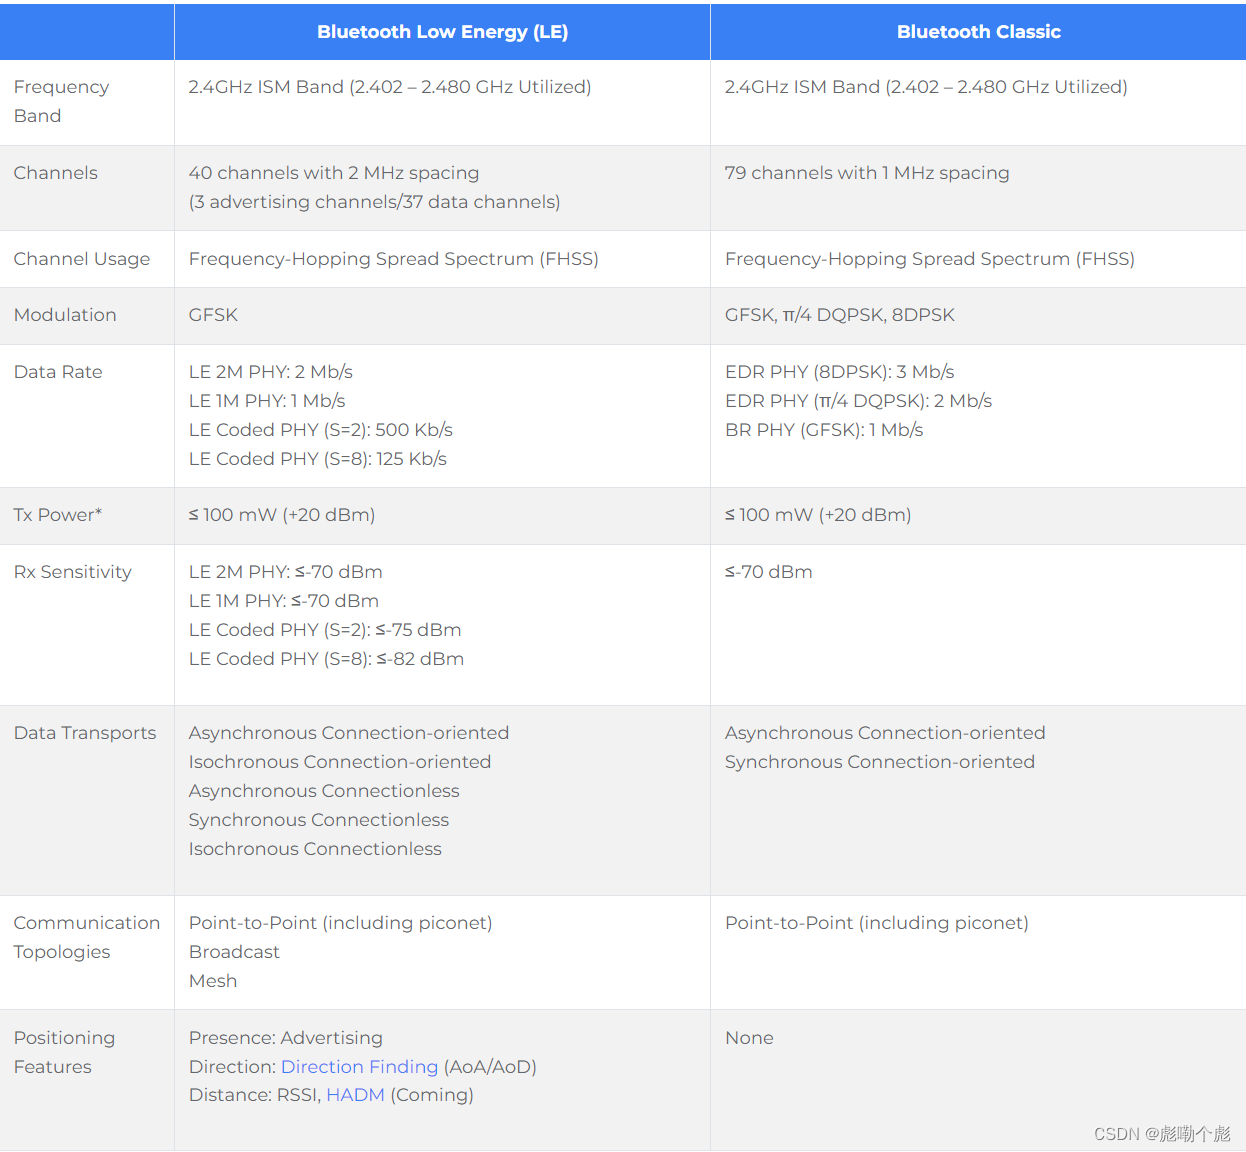The image size is (1246, 1152).
Task: Select 'EDR PHY (8DPSK): 3 Mb/s' line
Action: click(x=840, y=372)
